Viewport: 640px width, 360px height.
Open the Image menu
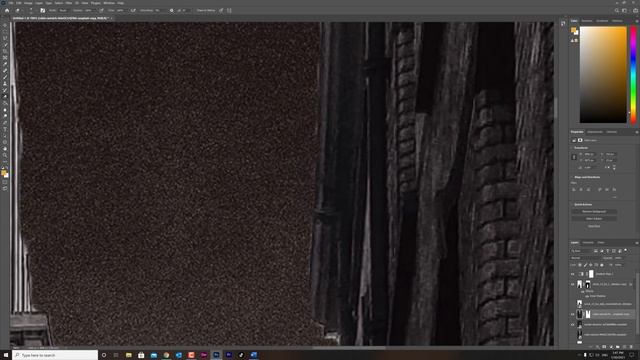[x=28, y=3]
